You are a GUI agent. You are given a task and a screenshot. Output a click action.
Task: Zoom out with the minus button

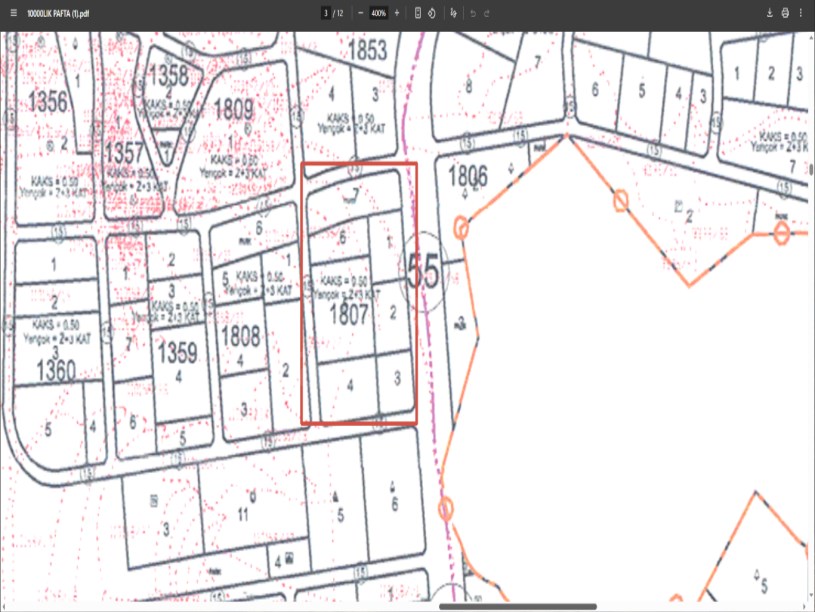(x=360, y=13)
